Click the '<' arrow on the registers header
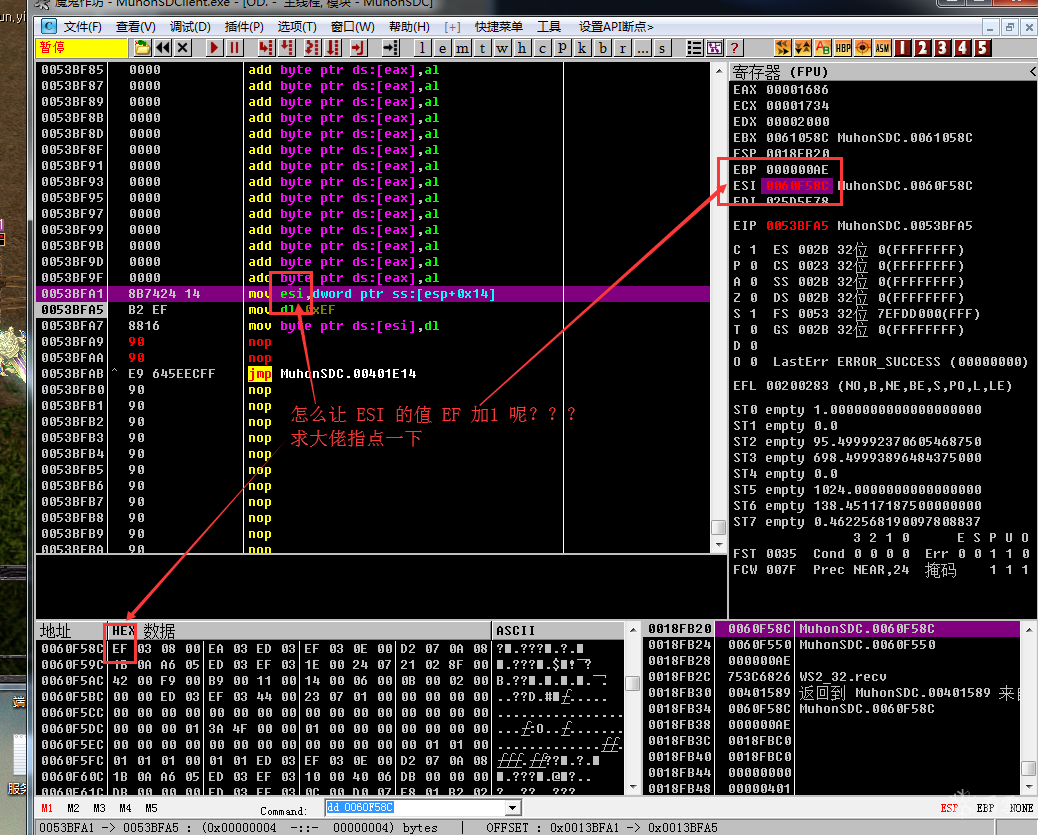Image resolution: width=1038 pixels, height=835 pixels. 1032,72
